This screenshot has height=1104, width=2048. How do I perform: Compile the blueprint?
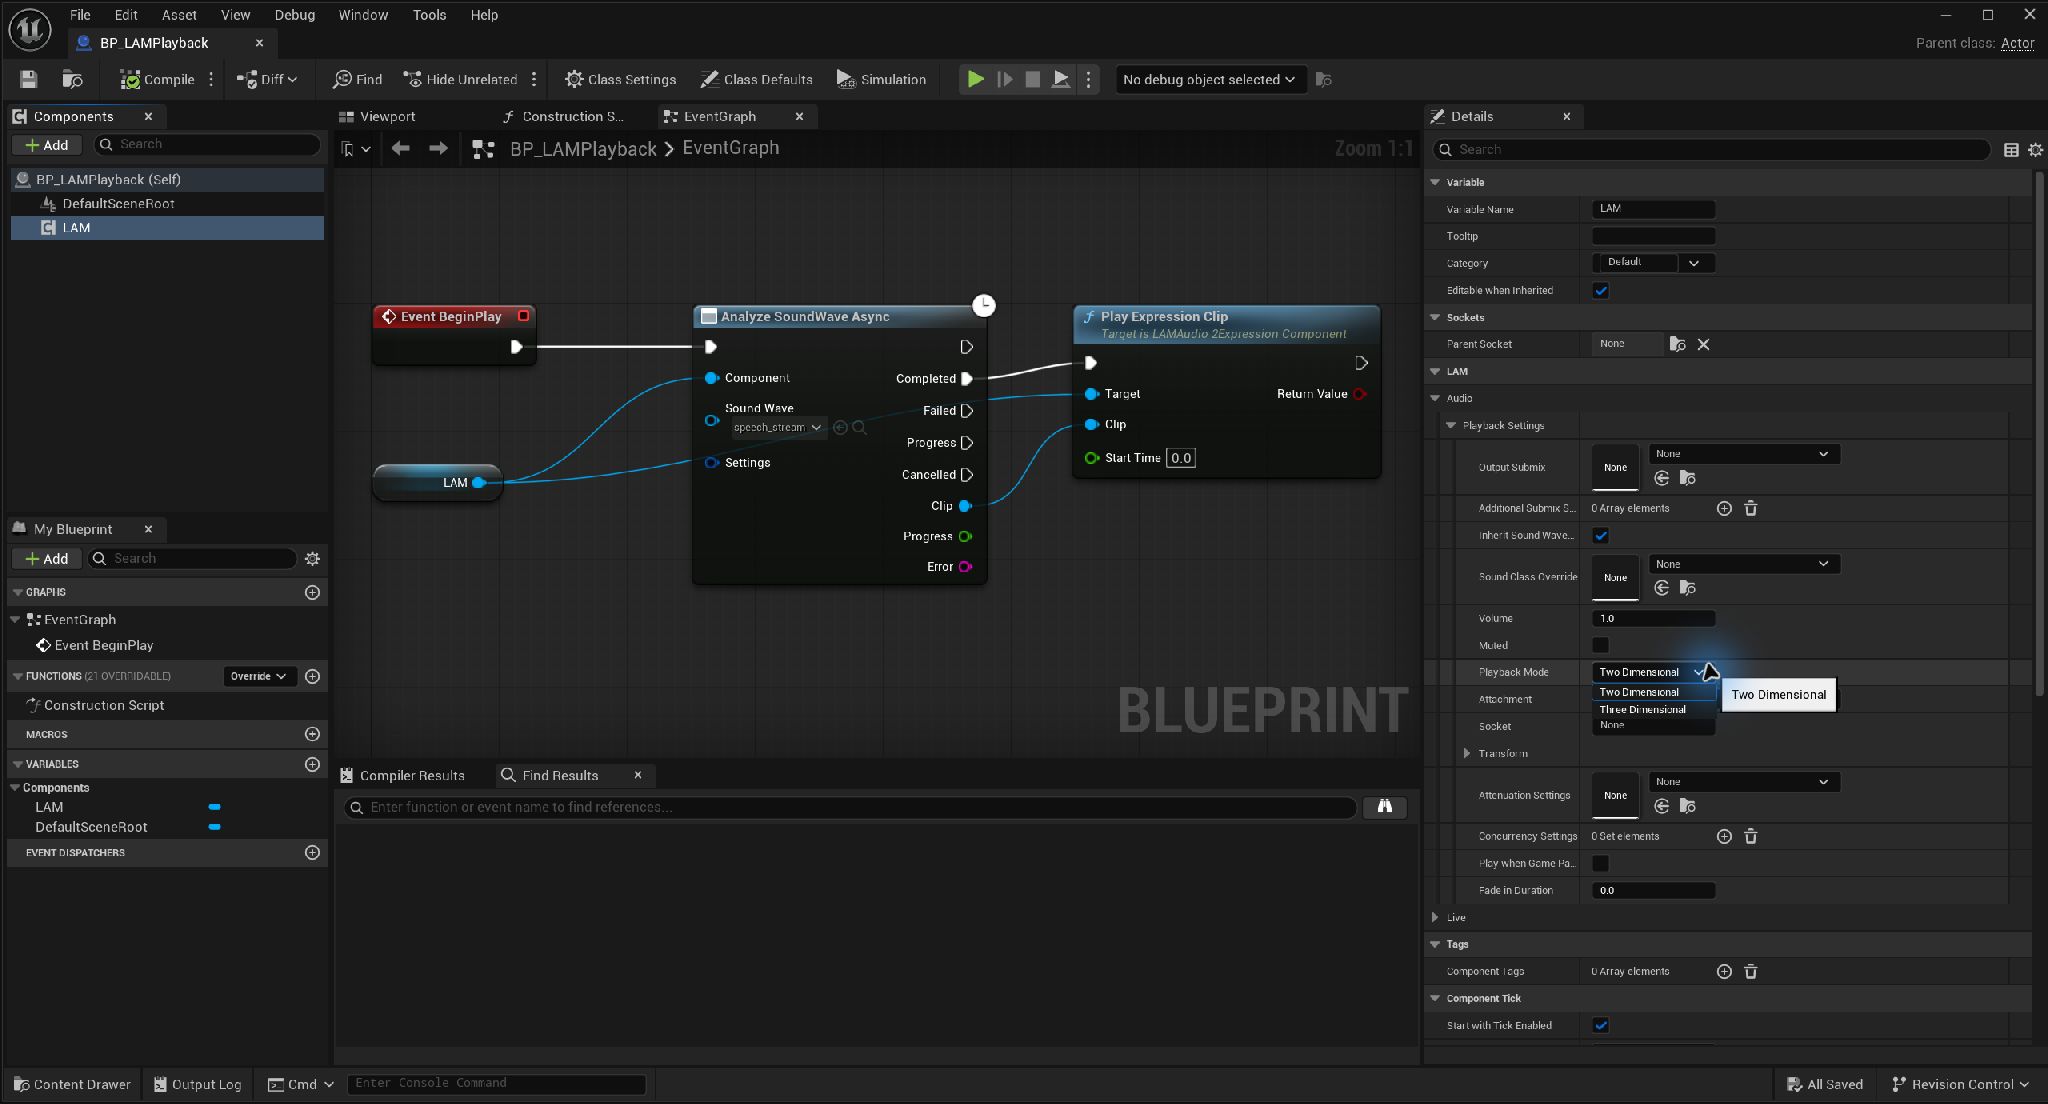157,79
